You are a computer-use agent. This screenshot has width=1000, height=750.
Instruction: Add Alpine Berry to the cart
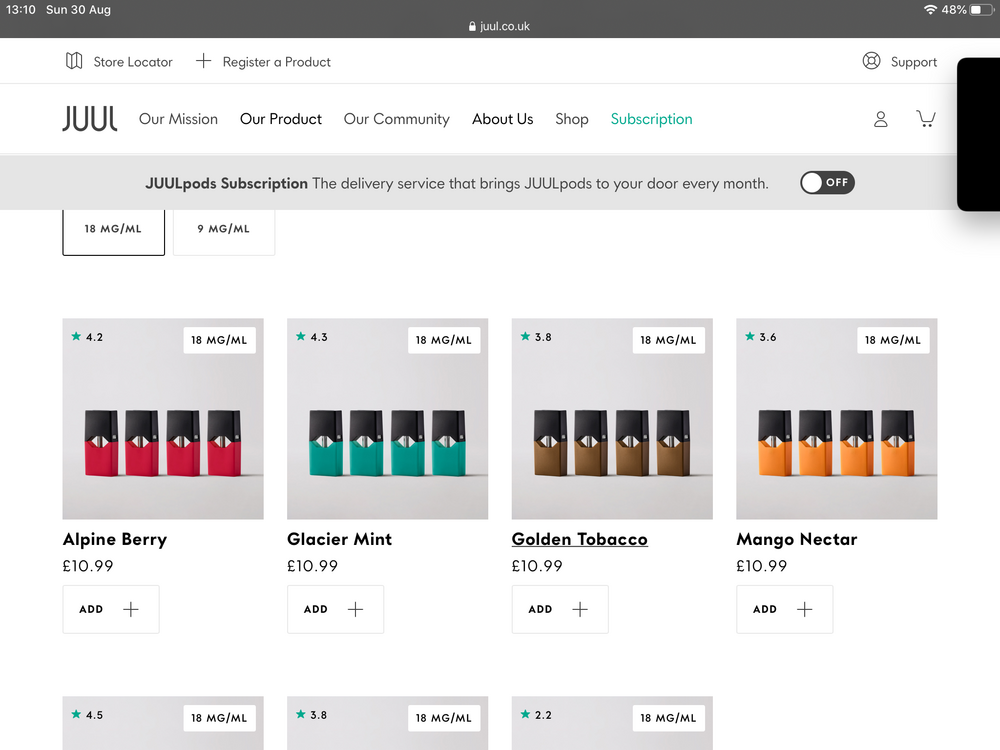[110, 609]
